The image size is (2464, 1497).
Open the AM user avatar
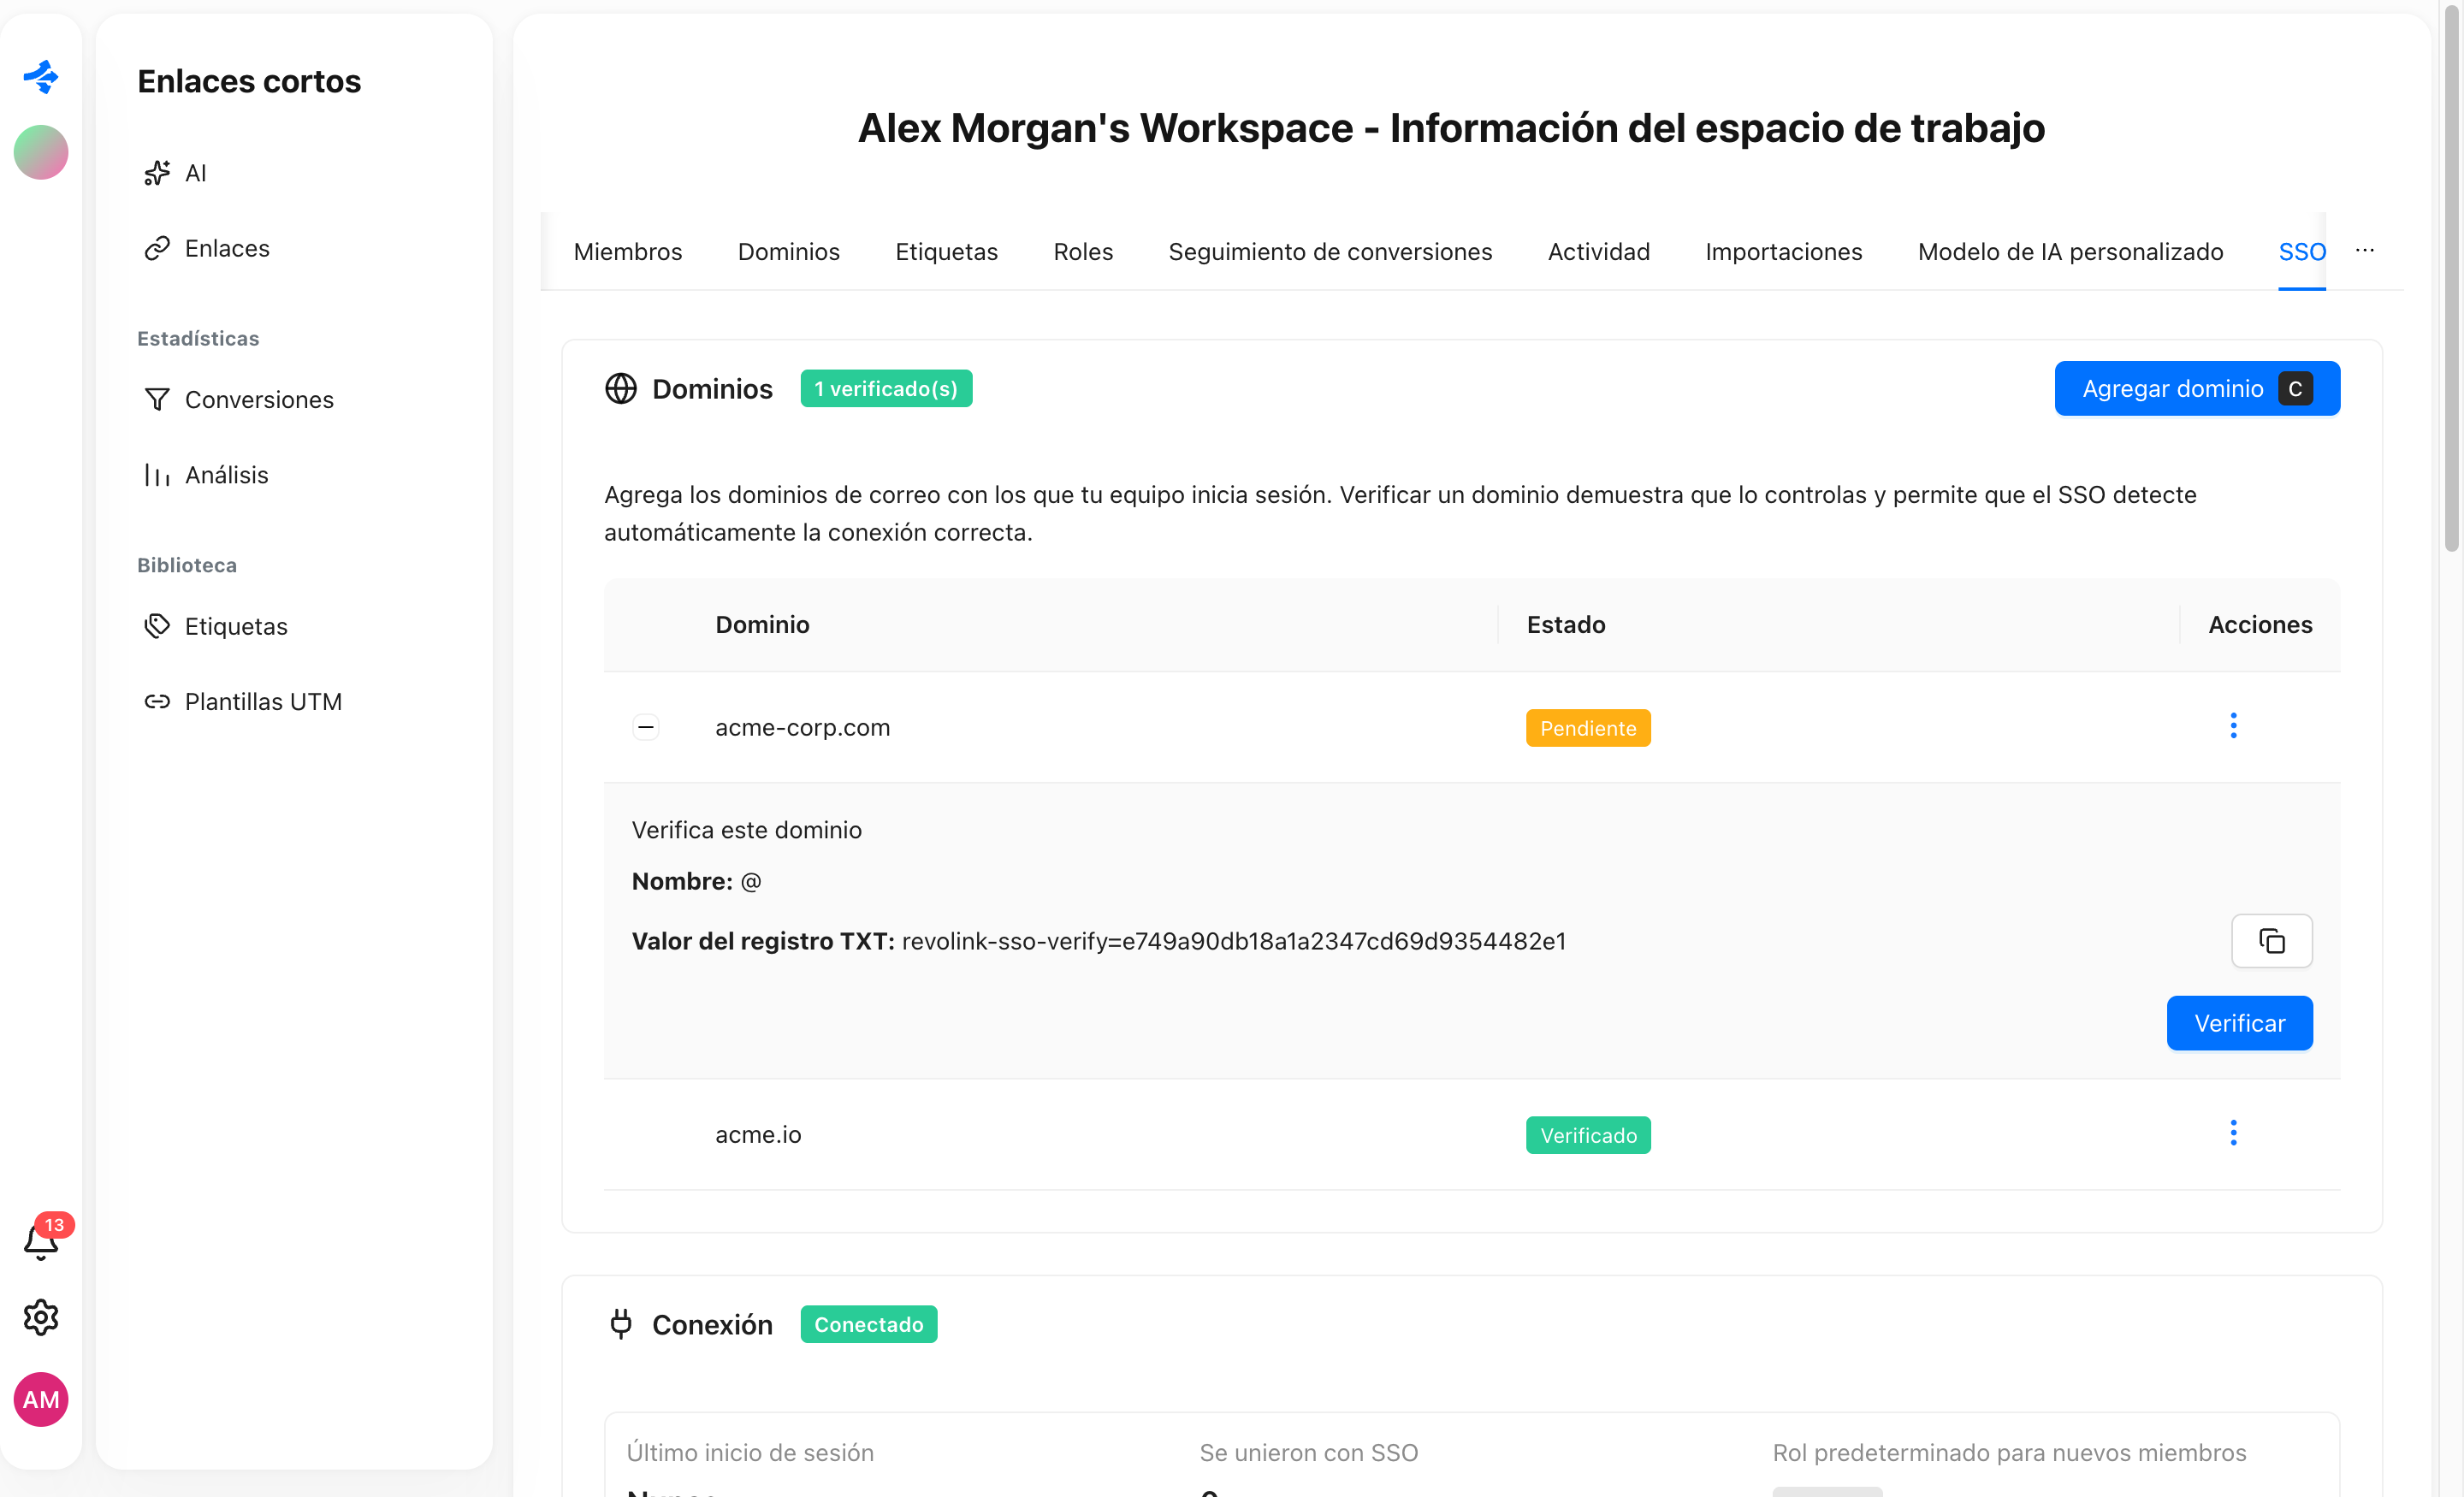[x=41, y=1399]
